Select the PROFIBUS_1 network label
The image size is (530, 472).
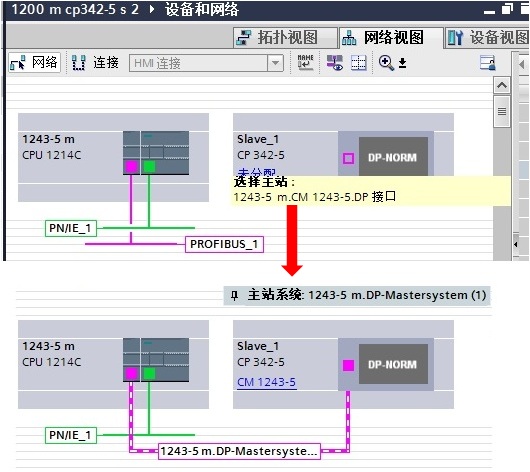224,244
